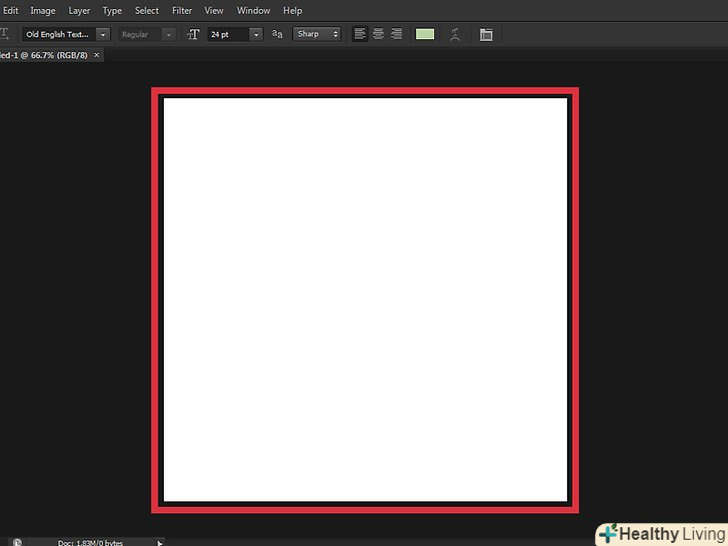Close the open document tab

coord(97,55)
